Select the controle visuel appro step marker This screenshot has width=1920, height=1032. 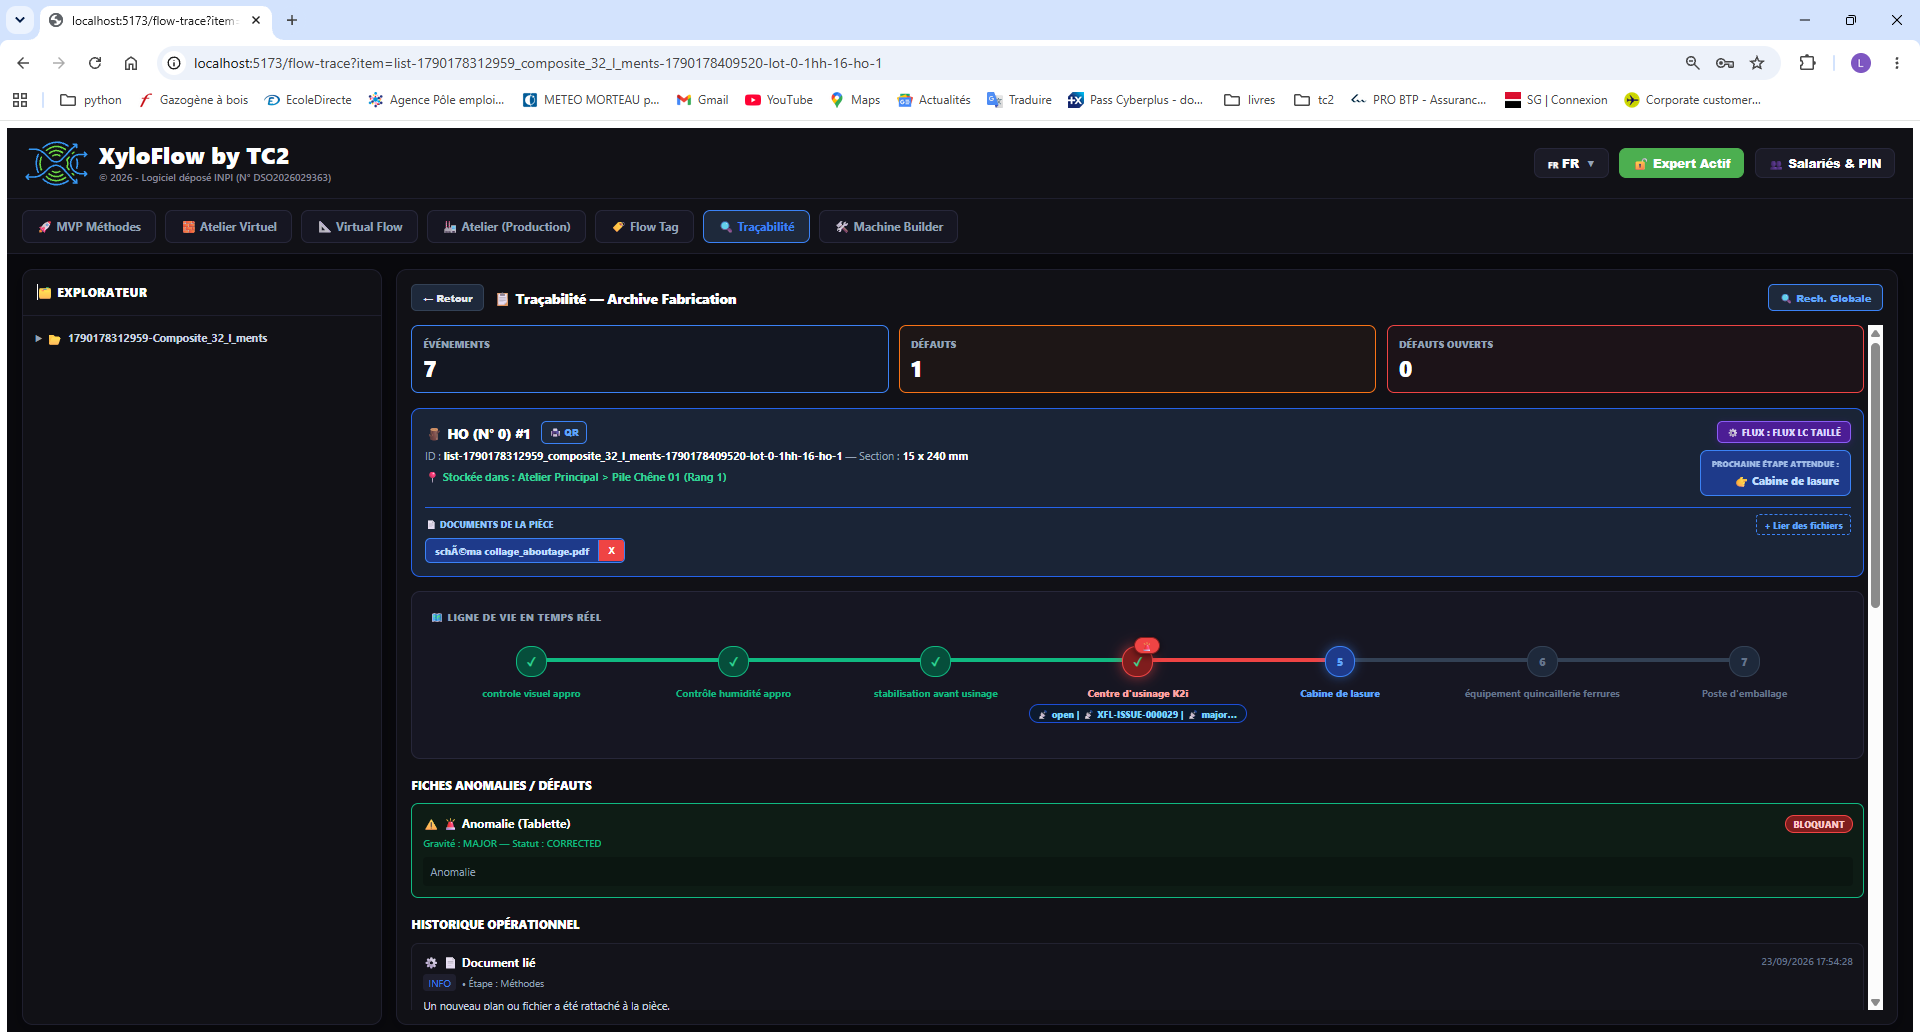531,661
